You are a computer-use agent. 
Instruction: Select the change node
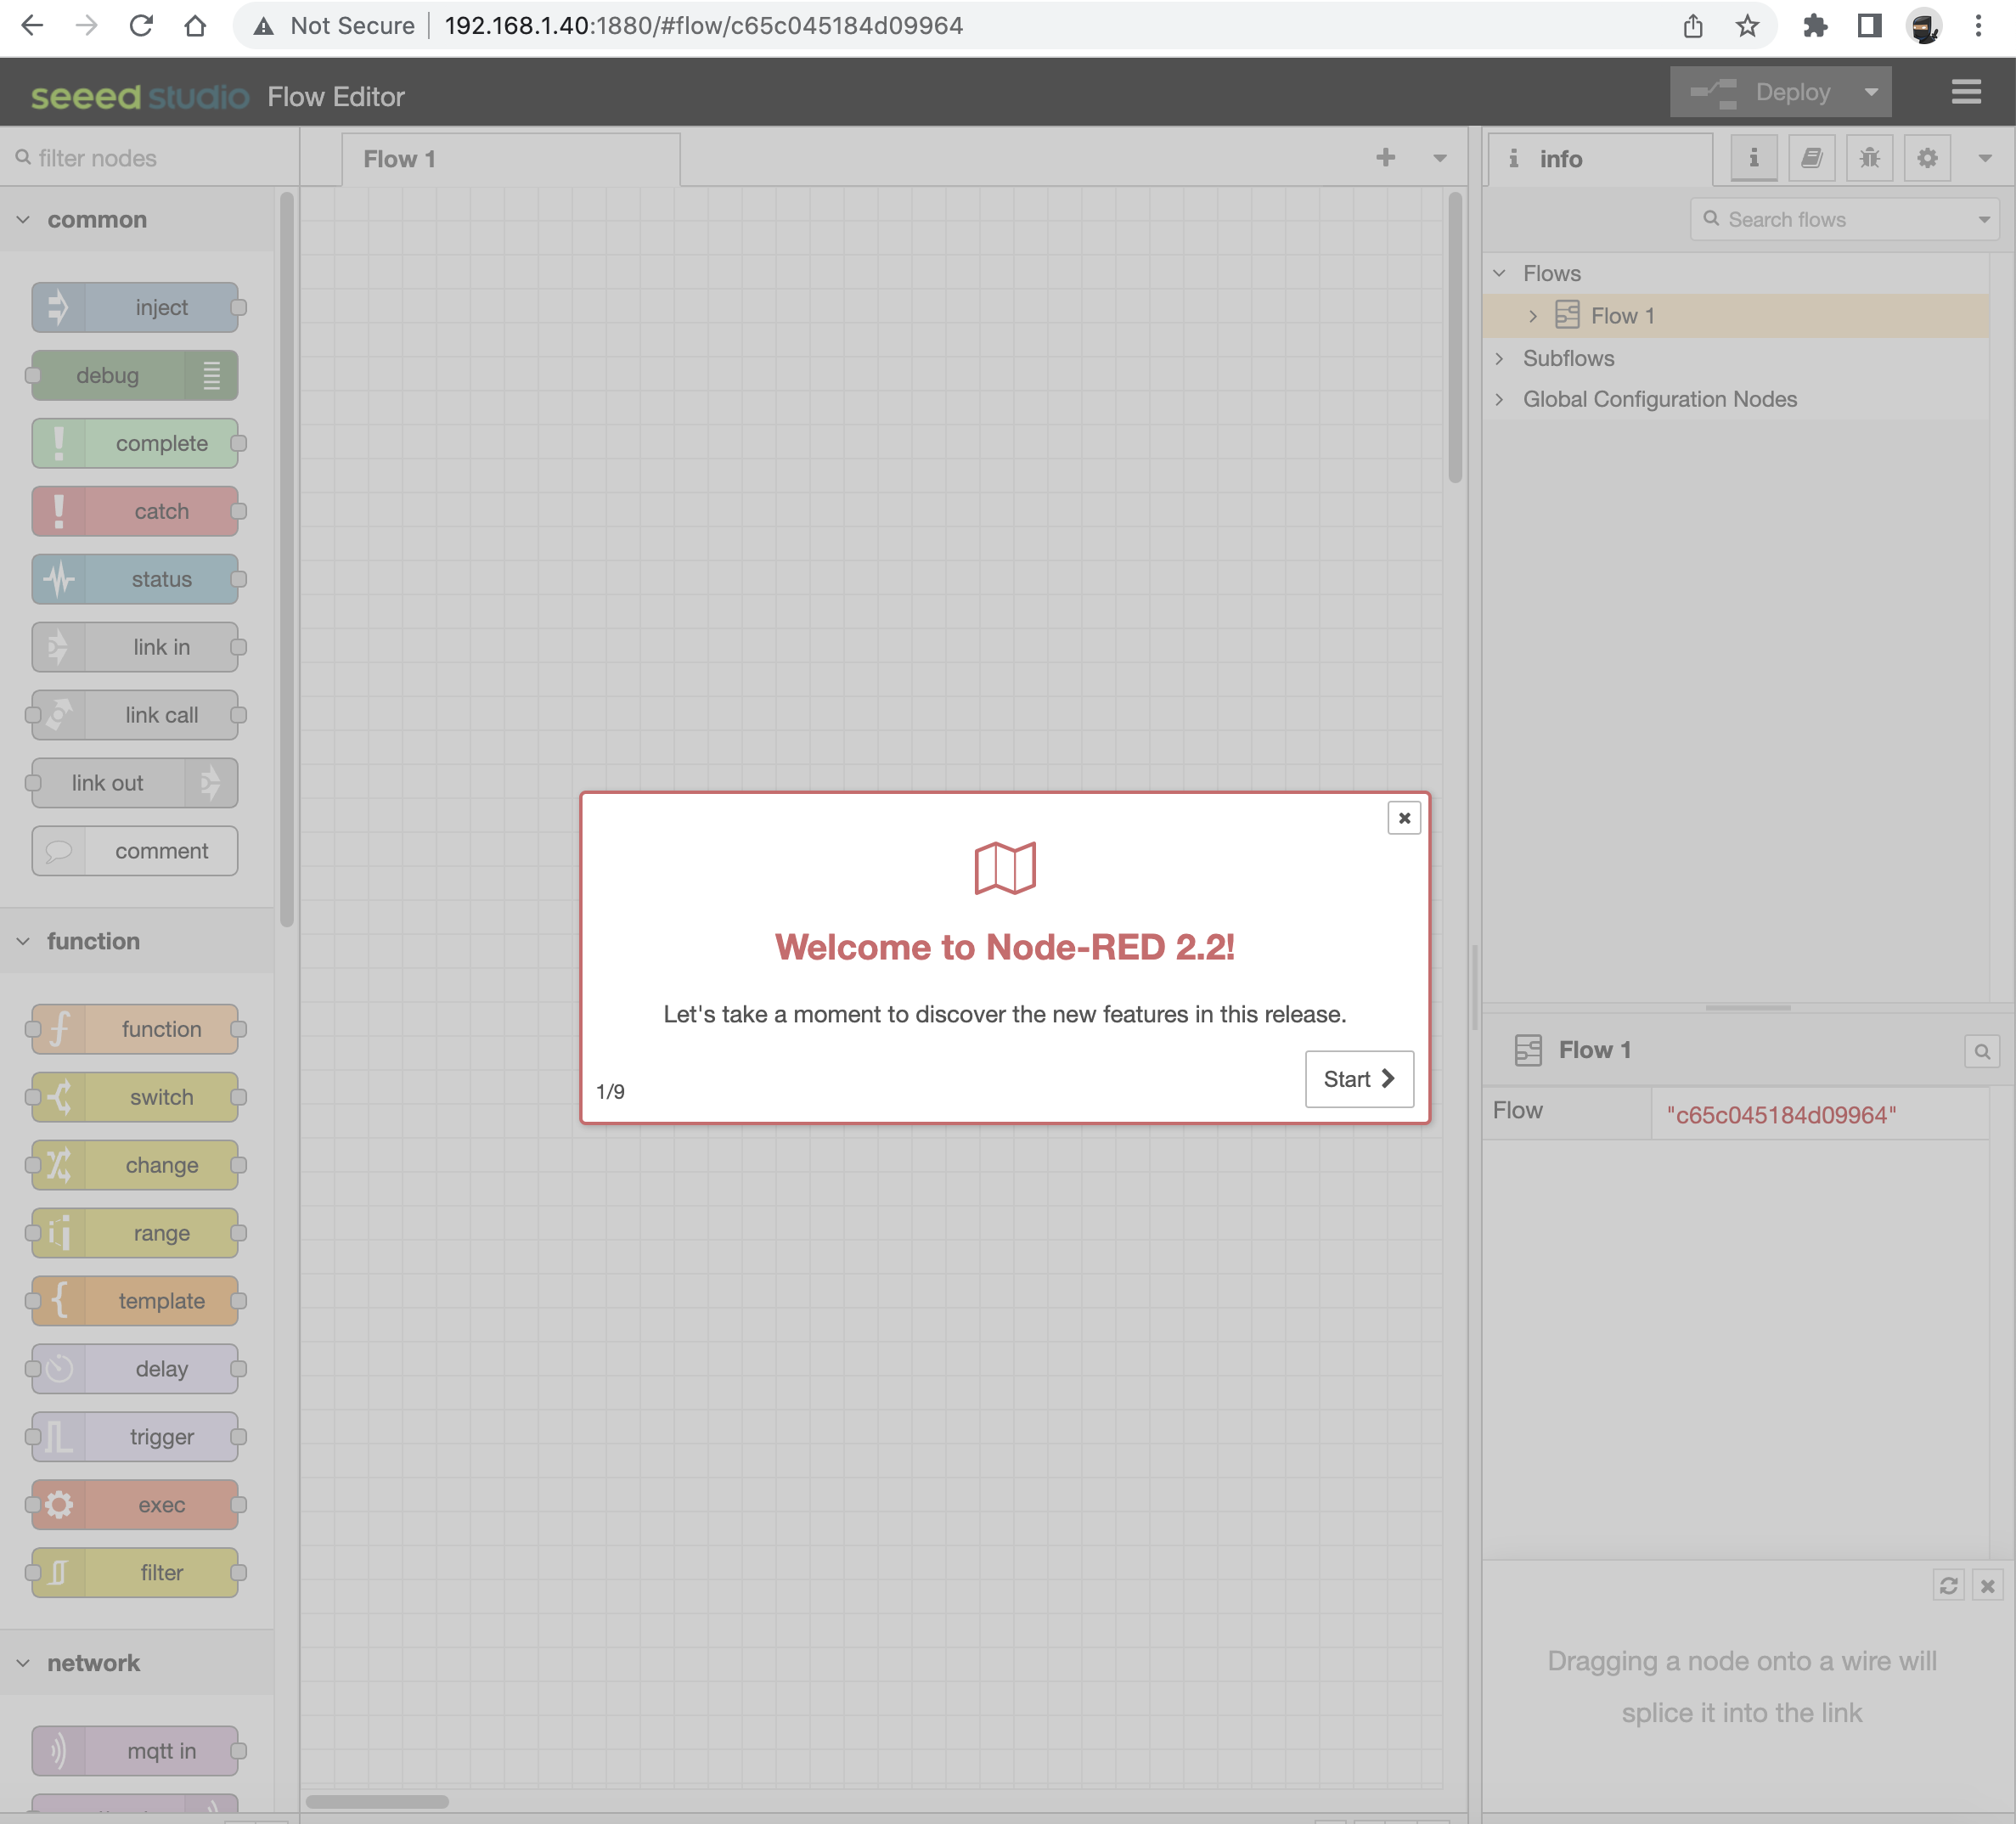click(x=135, y=1165)
